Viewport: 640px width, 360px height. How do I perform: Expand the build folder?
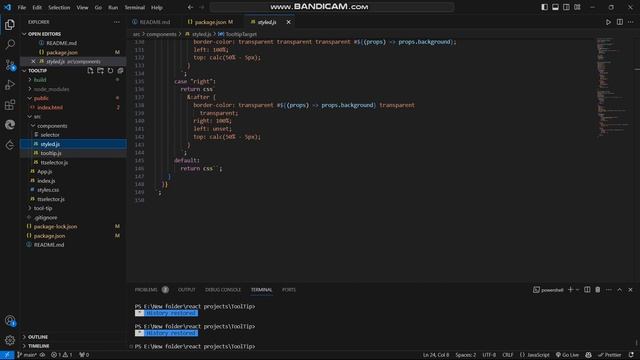point(30,80)
